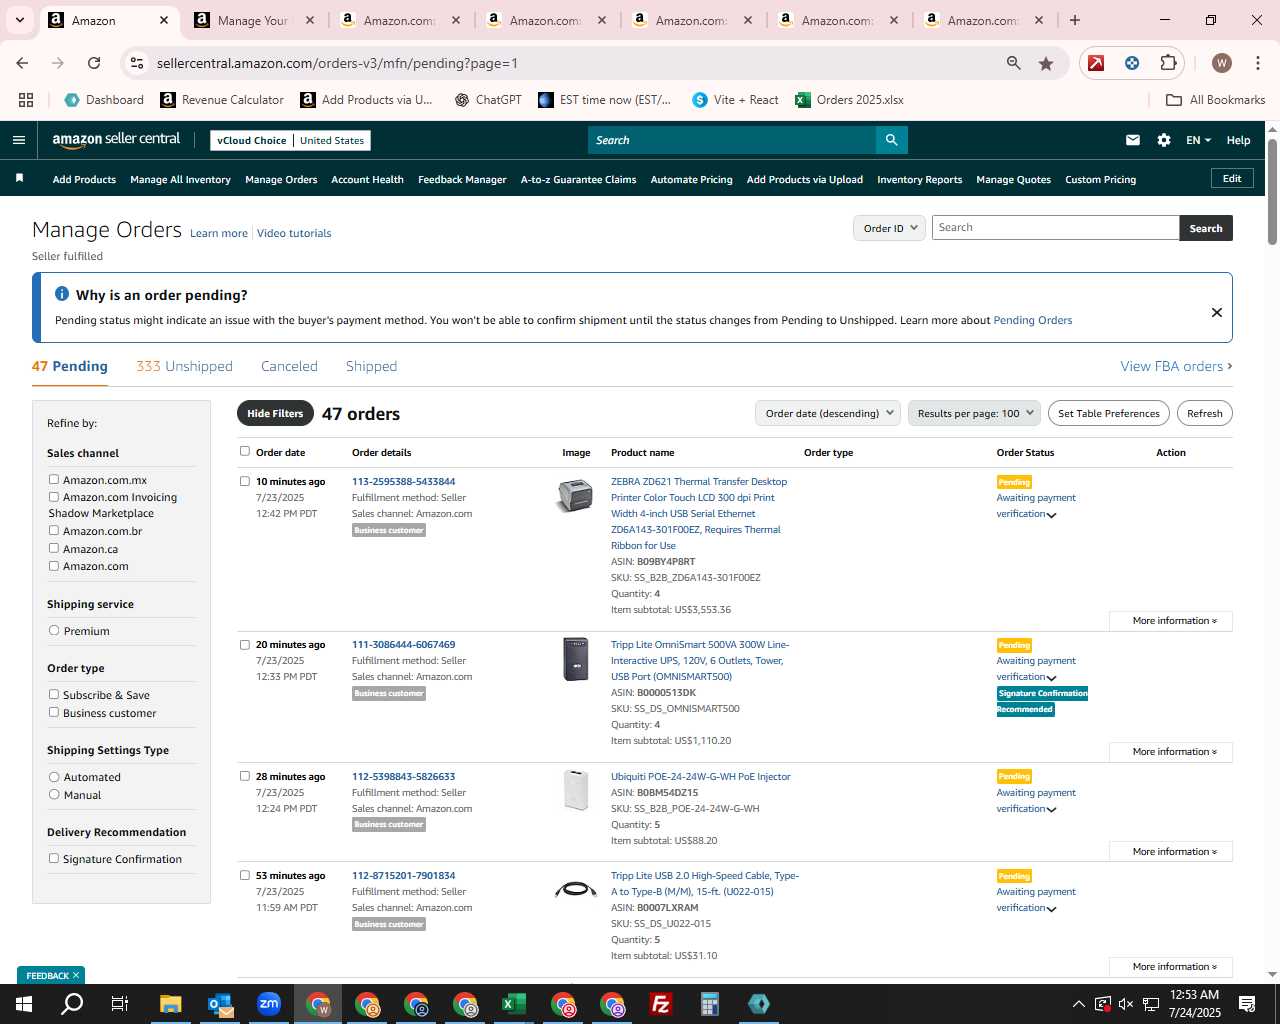Open the Order date (descending) sort dropdown
The width and height of the screenshot is (1280, 1024).
(x=828, y=413)
